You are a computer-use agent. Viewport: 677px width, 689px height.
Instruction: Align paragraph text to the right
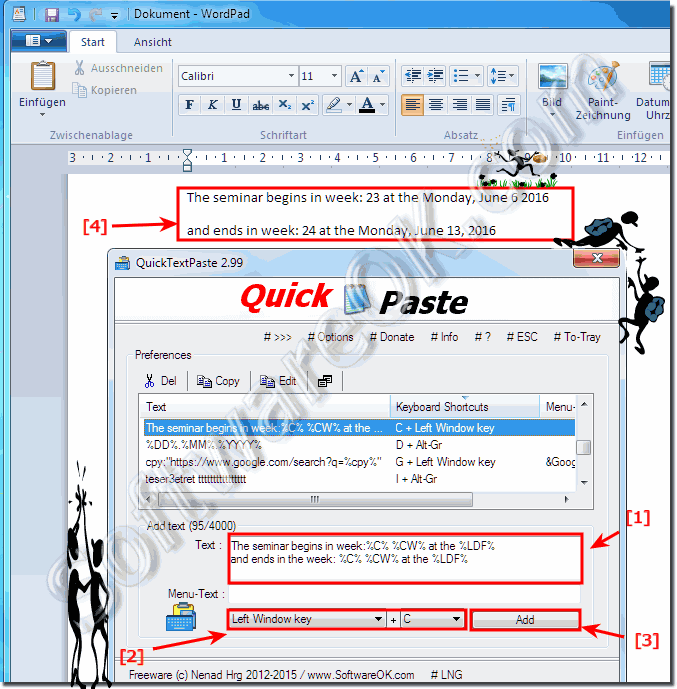click(x=460, y=105)
